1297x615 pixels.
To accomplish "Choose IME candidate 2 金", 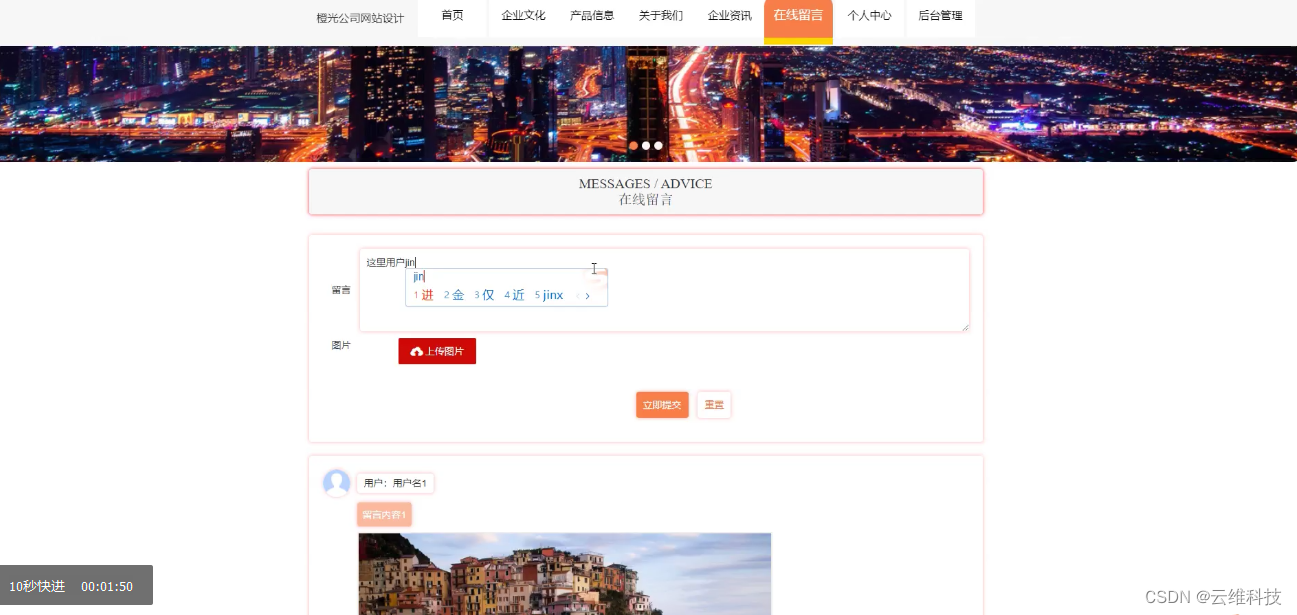I will pyautogui.click(x=454, y=295).
